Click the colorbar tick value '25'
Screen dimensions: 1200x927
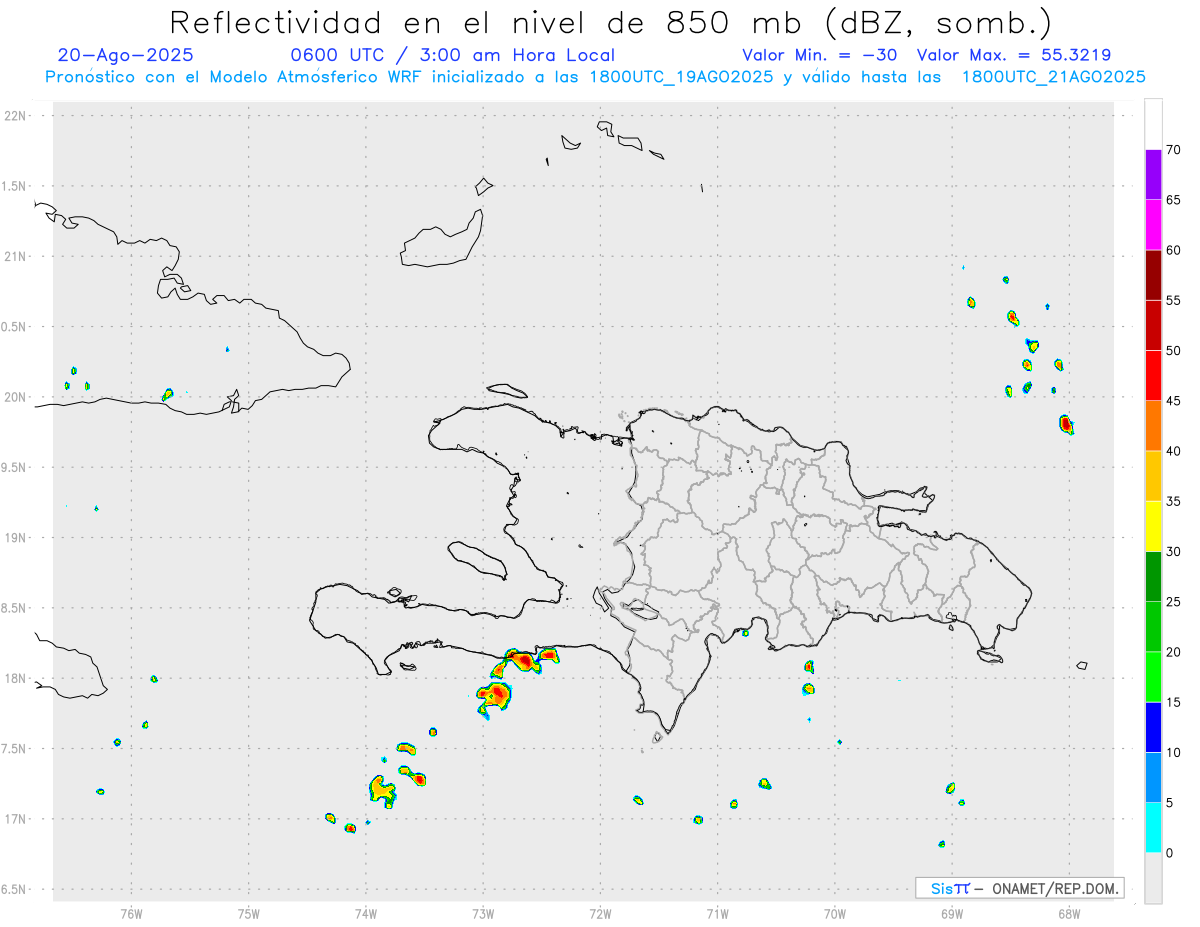[x=1173, y=602]
